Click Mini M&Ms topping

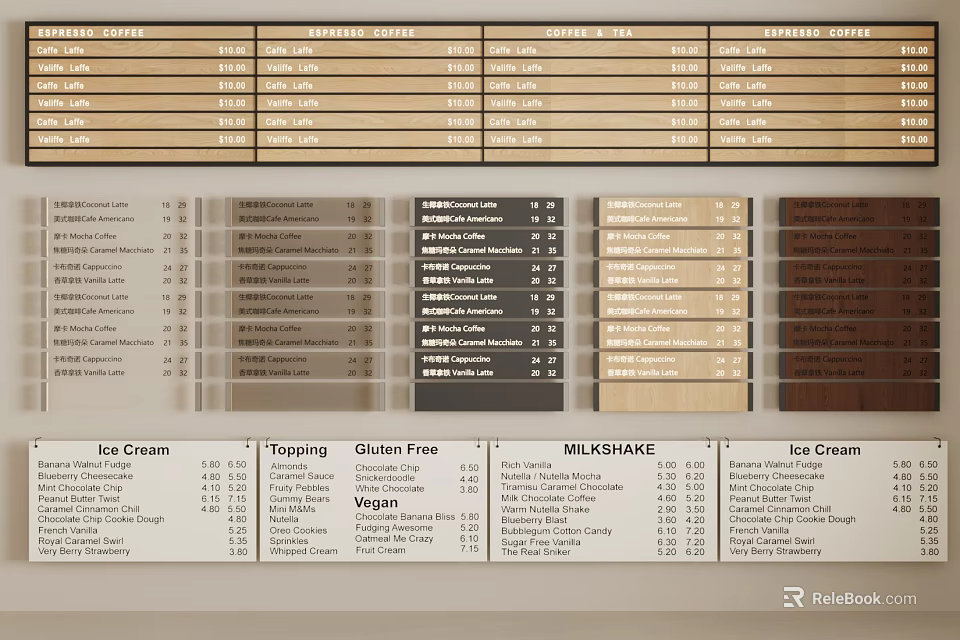(293, 509)
